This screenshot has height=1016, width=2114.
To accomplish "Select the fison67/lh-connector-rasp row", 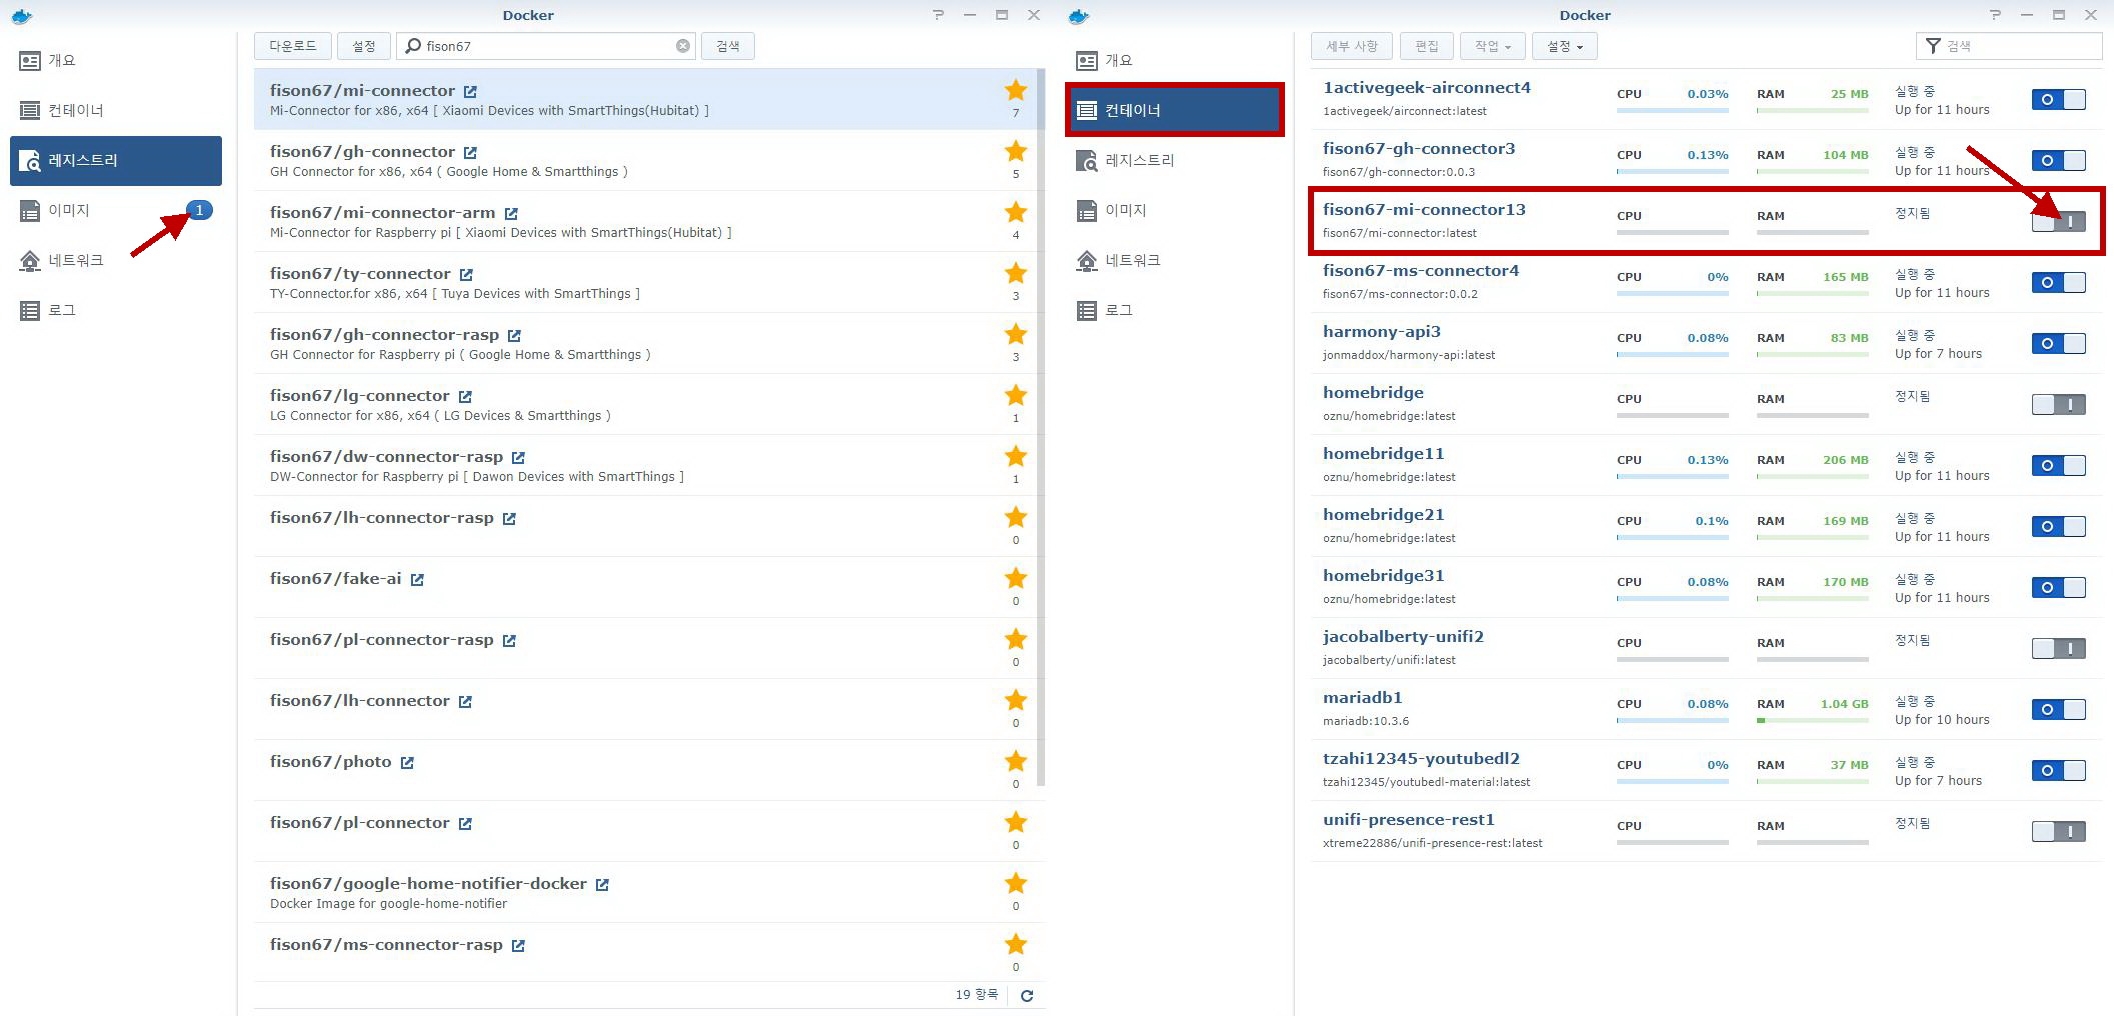I will point(645,526).
